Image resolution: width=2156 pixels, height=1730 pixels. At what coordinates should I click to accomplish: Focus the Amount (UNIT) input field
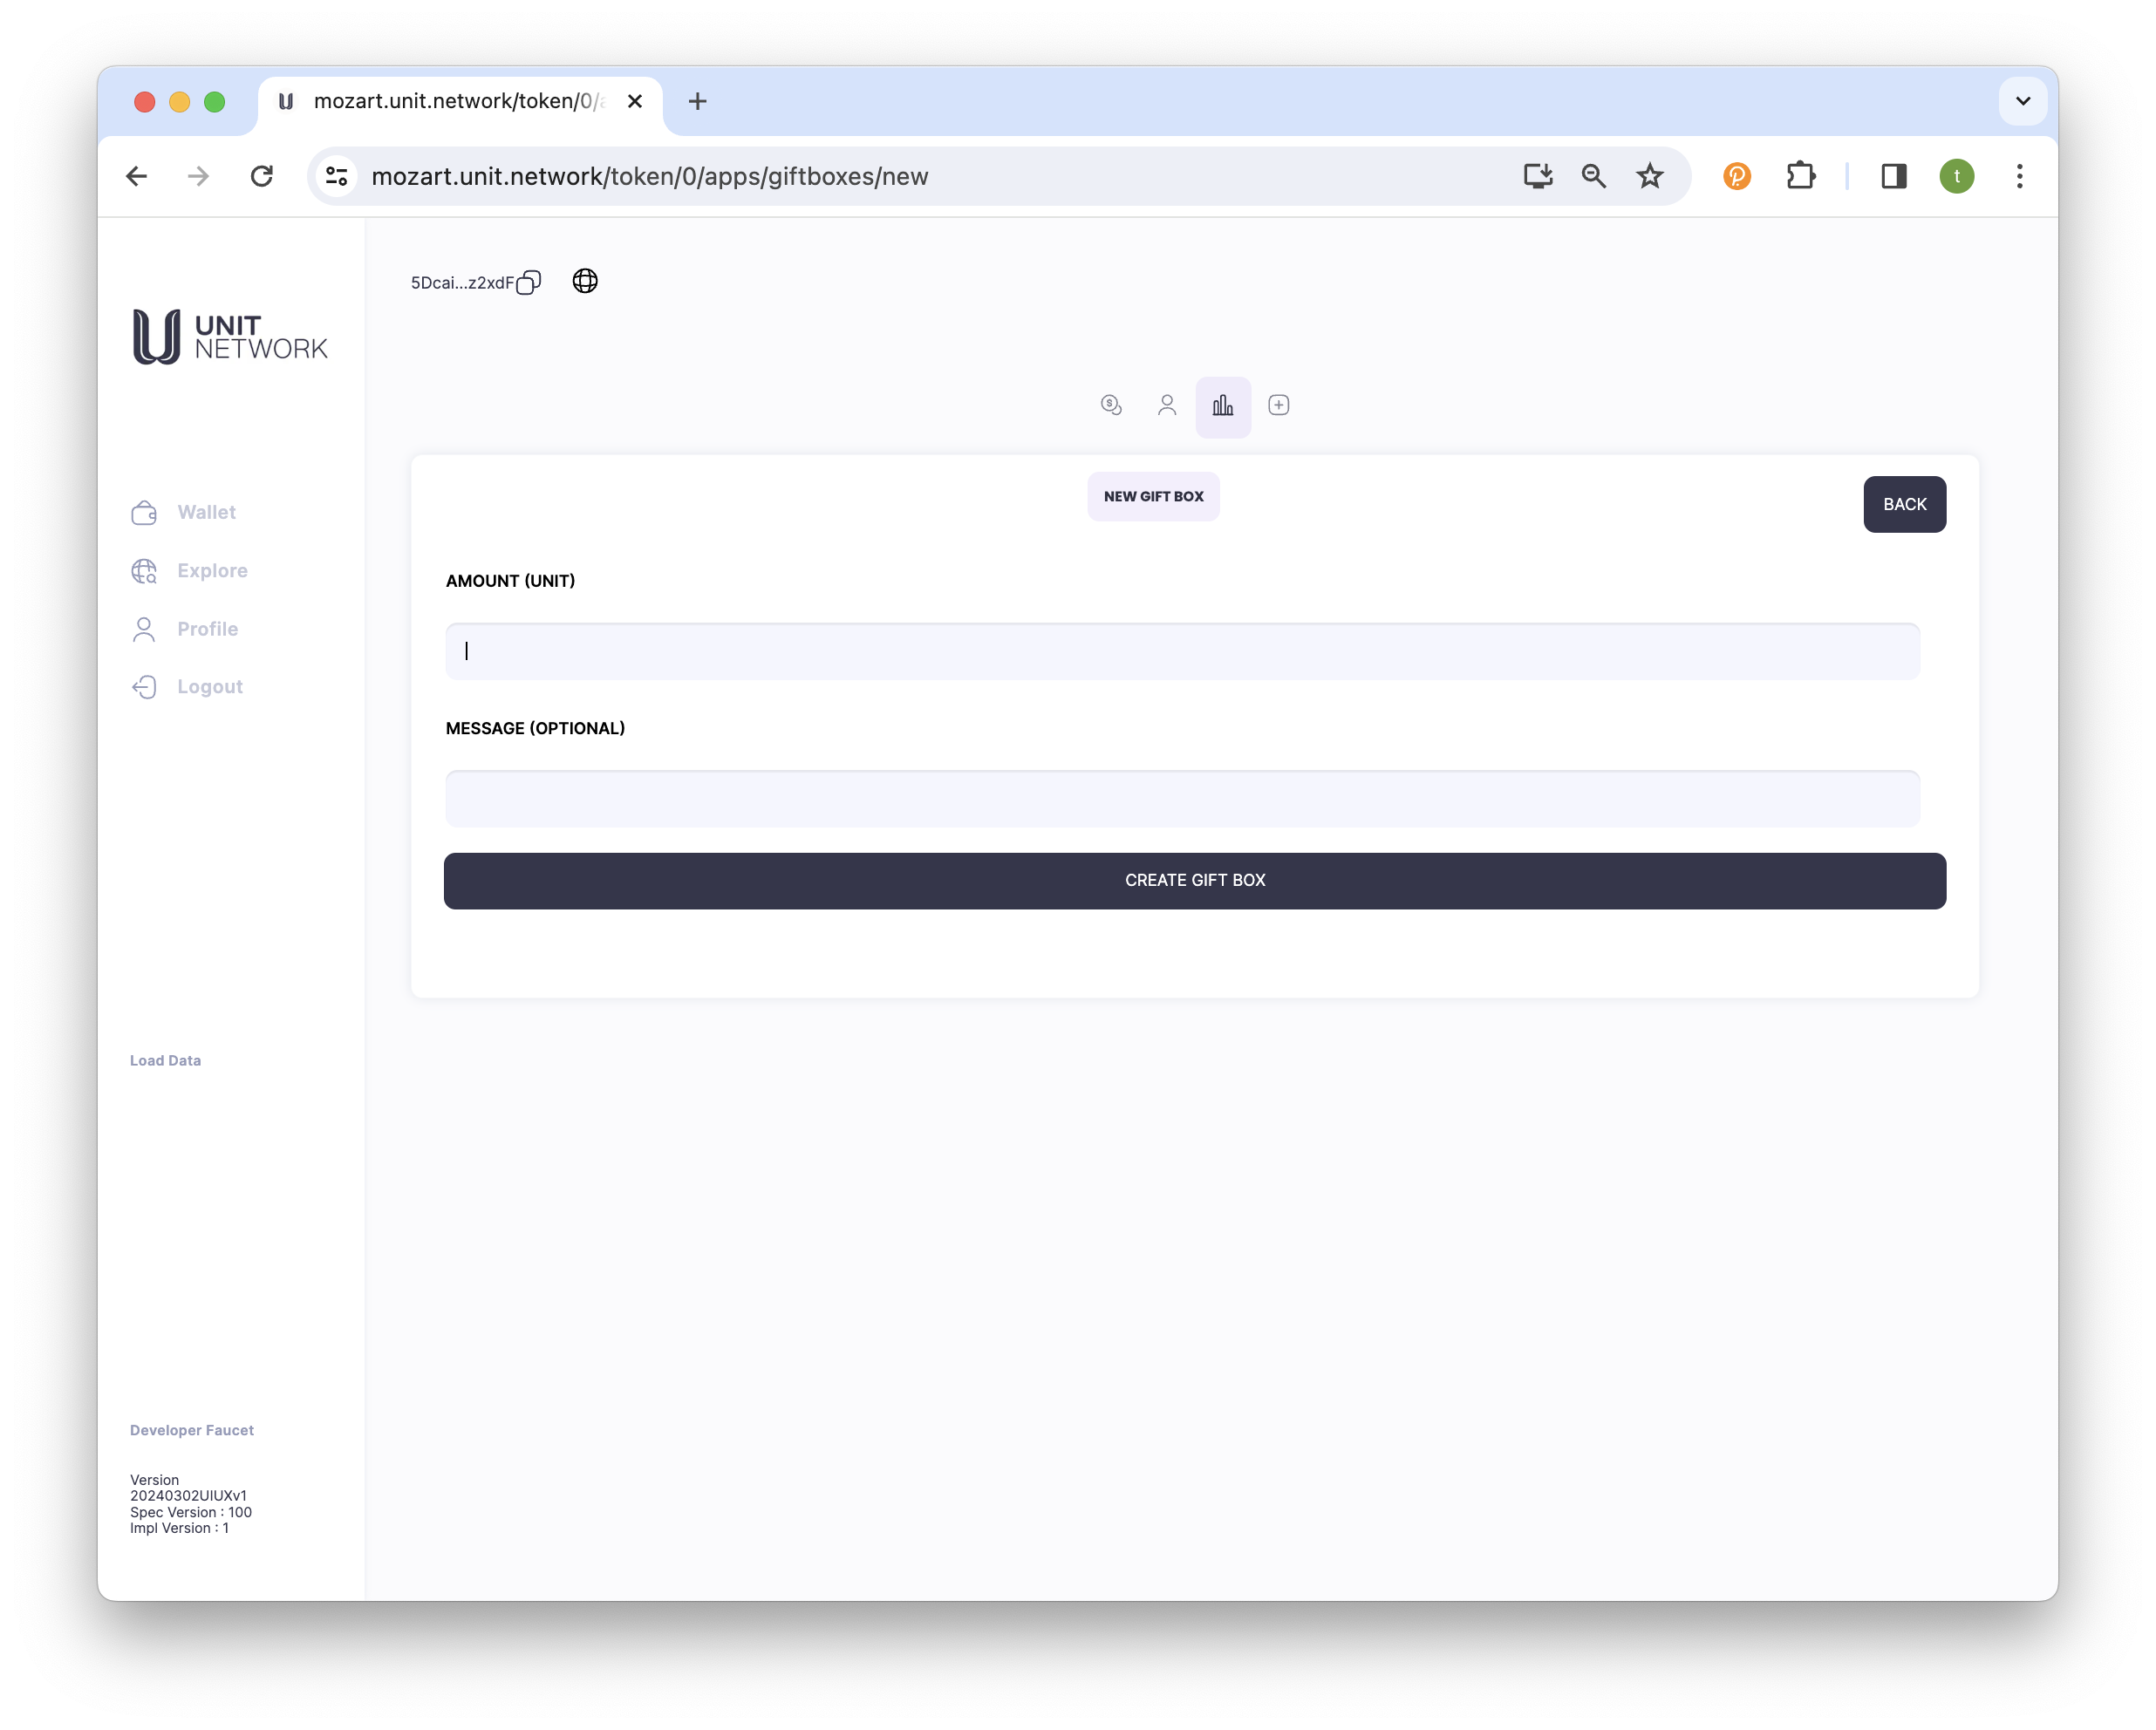coord(1182,652)
